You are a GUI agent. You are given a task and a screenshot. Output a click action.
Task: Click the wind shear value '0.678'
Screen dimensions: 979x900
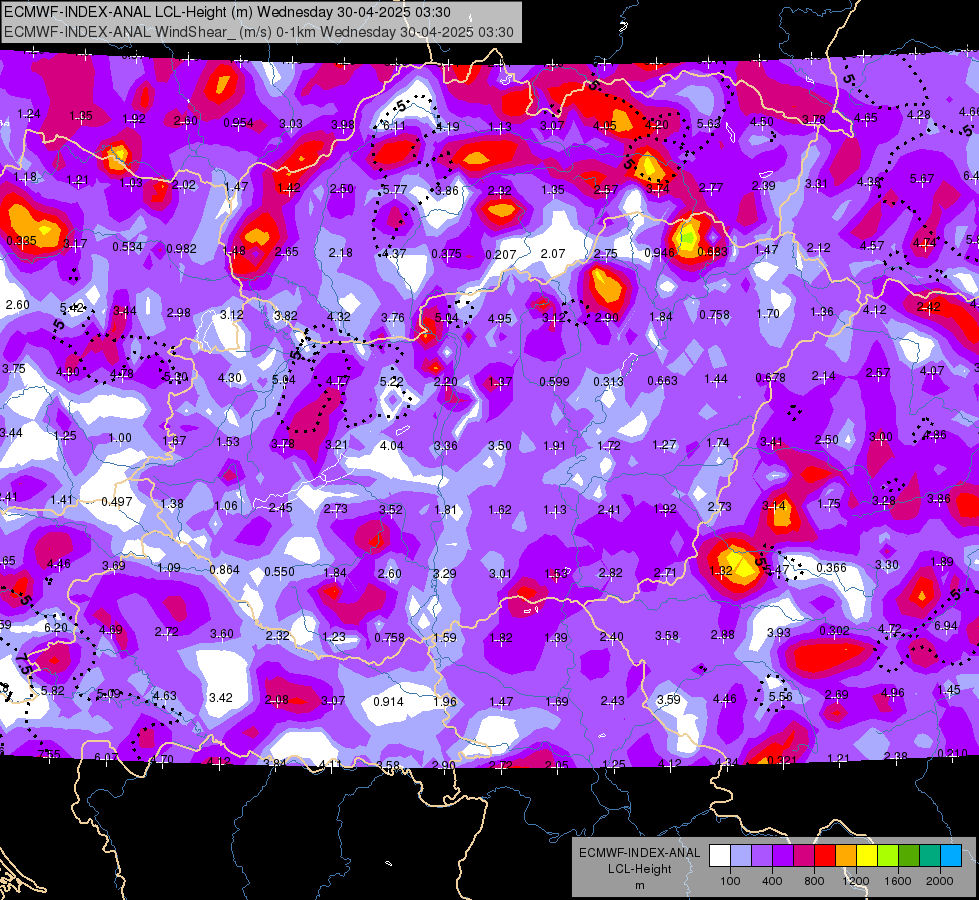(770, 377)
